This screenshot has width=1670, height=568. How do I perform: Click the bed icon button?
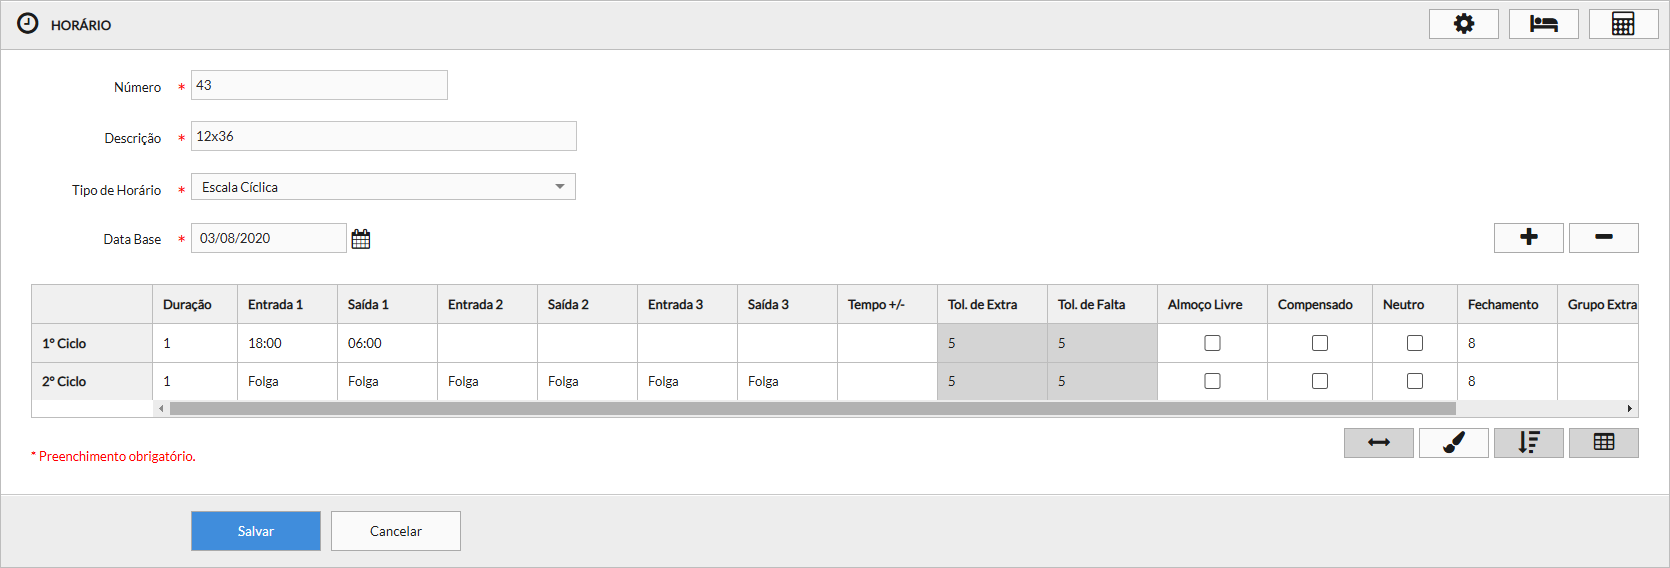pyautogui.click(x=1543, y=24)
